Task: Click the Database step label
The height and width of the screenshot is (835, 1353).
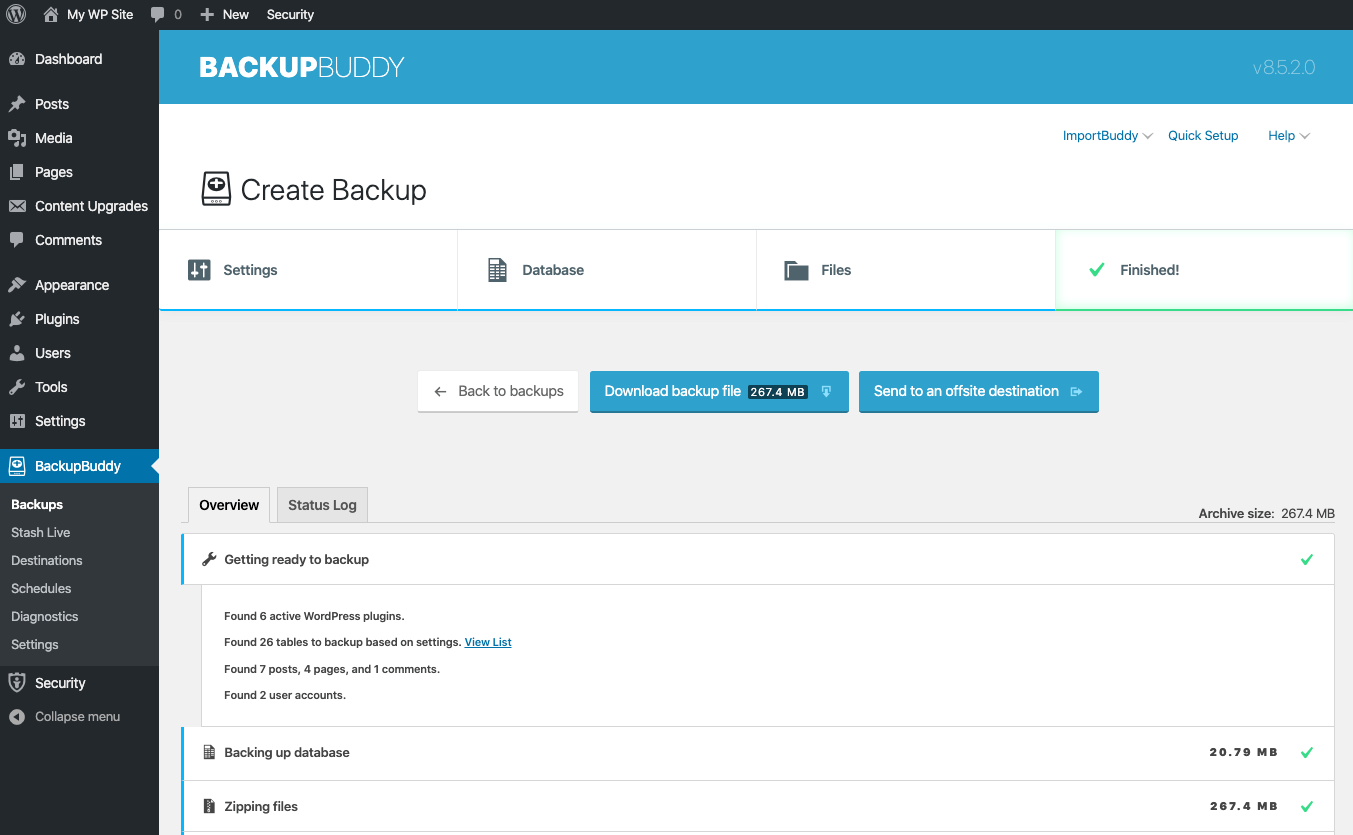Action: tap(553, 270)
